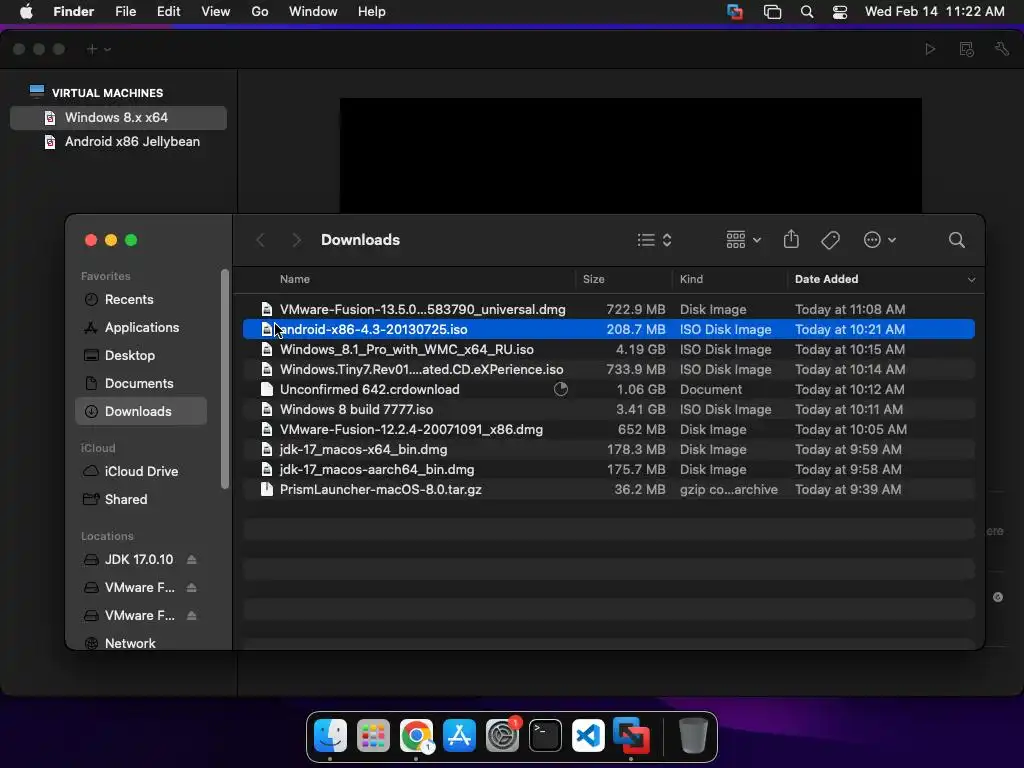Eject the JDK 17.0.10 volume

[191, 560]
